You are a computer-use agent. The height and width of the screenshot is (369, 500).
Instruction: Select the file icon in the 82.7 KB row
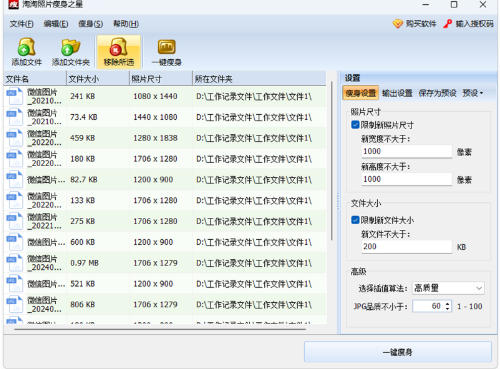14,180
